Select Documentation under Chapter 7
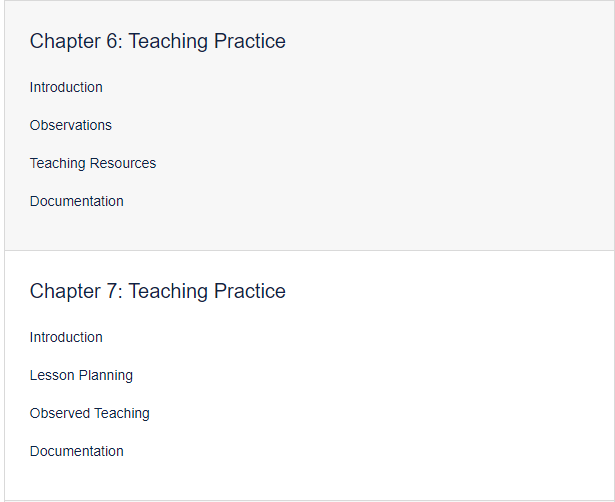Viewport: 615px width, 502px height. tap(77, 451)
